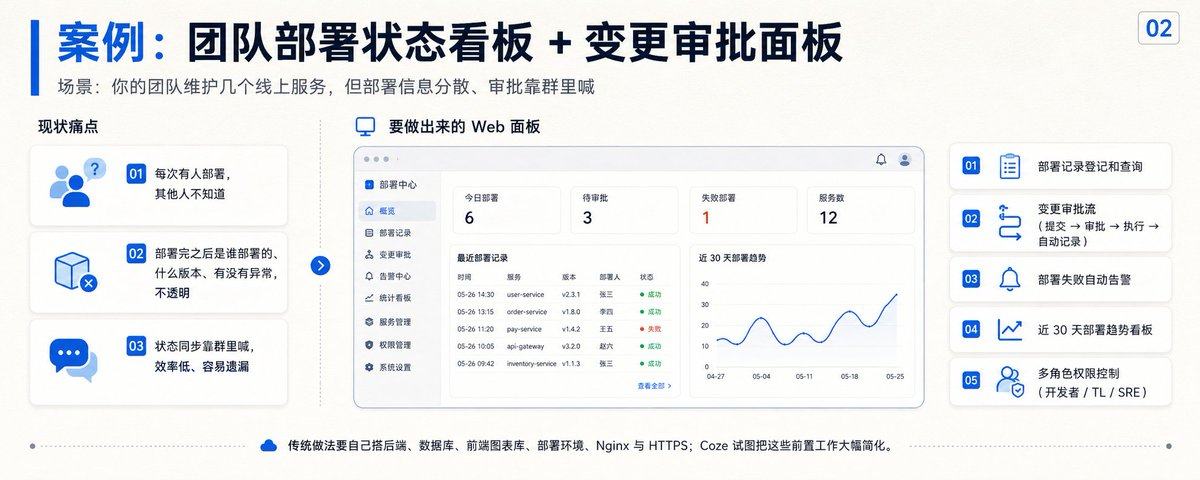Click the 统计看板 chart icon in sidebar
The height and width of the screenshot is (480, 1200).
[369, 299]
